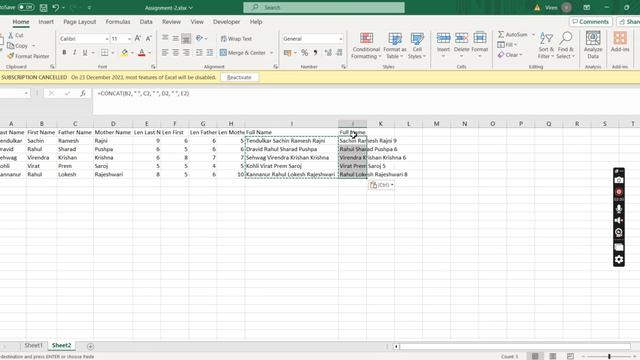Apply Percent Style format
640x360 pixels.
click(x=304, y=53)
